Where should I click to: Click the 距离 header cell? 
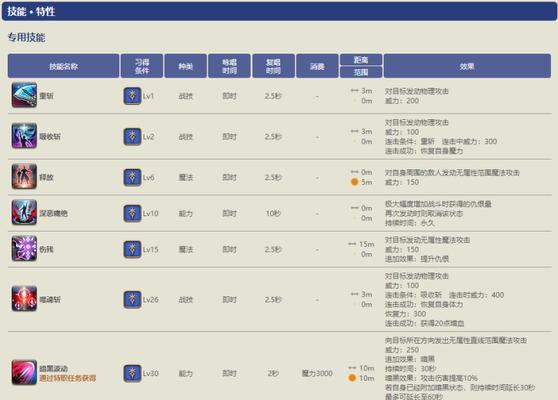click(x=361, y=60)
